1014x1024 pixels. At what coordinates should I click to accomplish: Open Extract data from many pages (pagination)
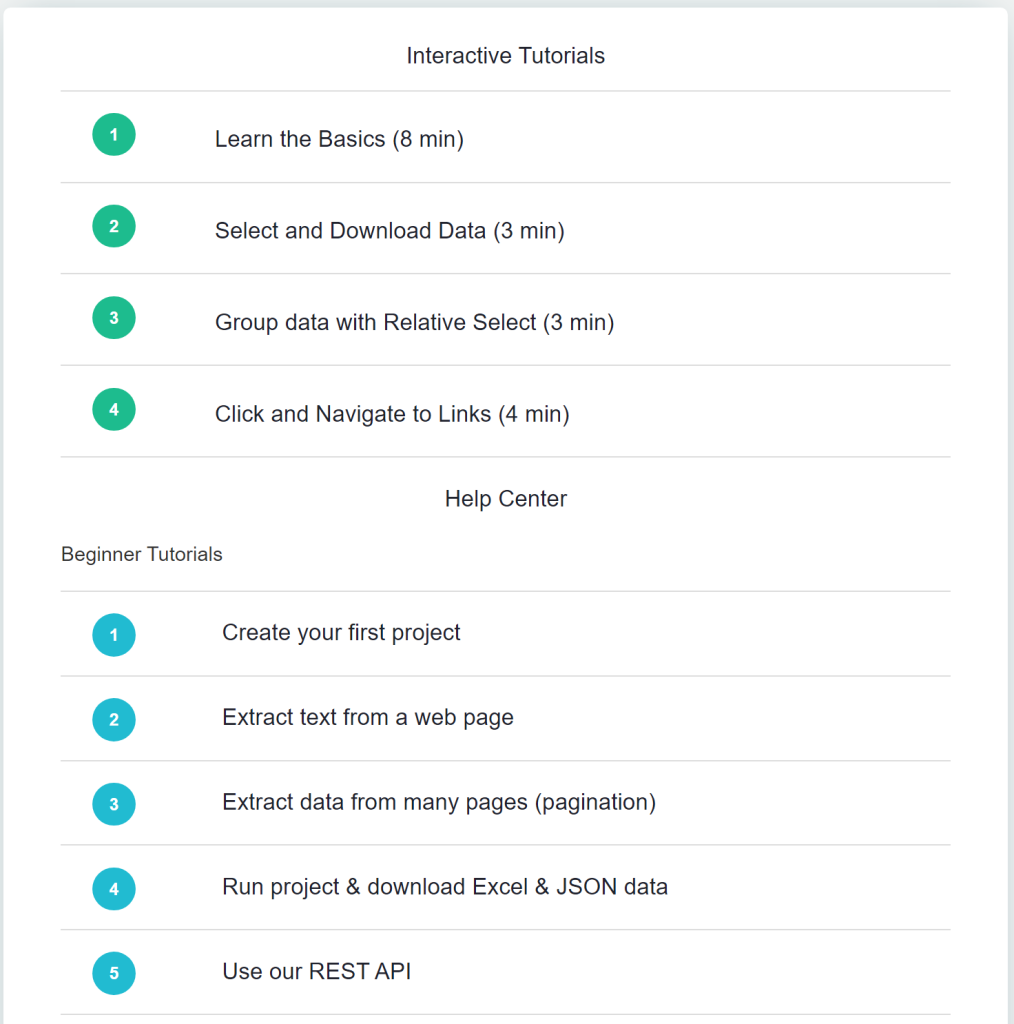pyautogui.click(x=439, y=802)
